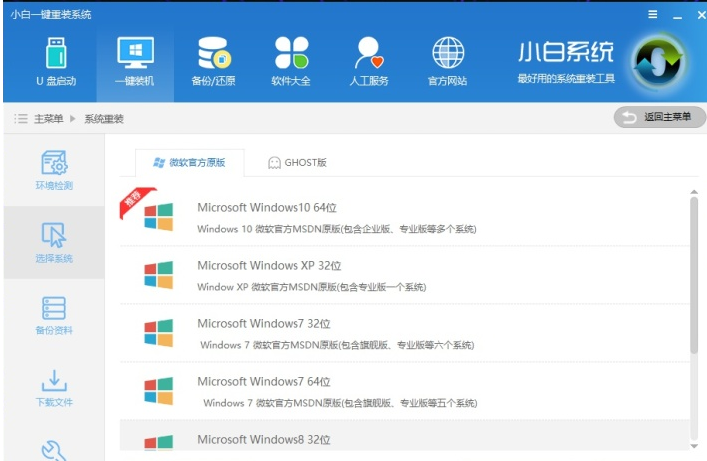Screen dimensions: 707x461
Task: Open the hamburger menu in title bar
Action: click(x=652, y=14)
